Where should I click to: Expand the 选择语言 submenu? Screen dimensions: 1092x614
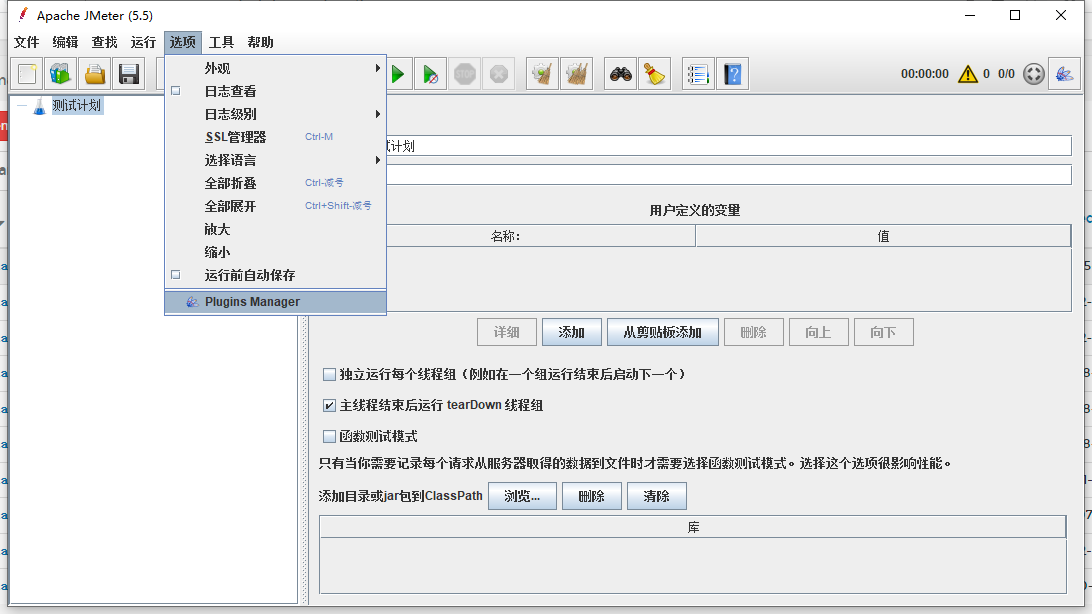(276, 160)
